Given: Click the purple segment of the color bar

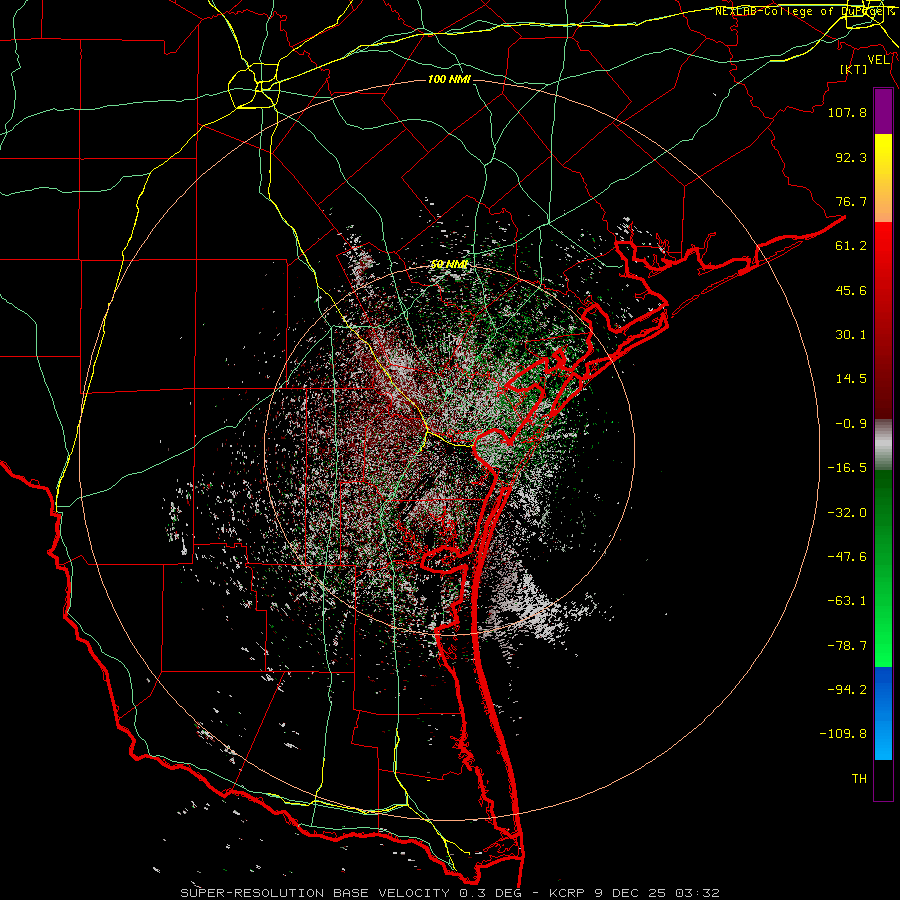Looking at the screenshot, I should 883,112.
